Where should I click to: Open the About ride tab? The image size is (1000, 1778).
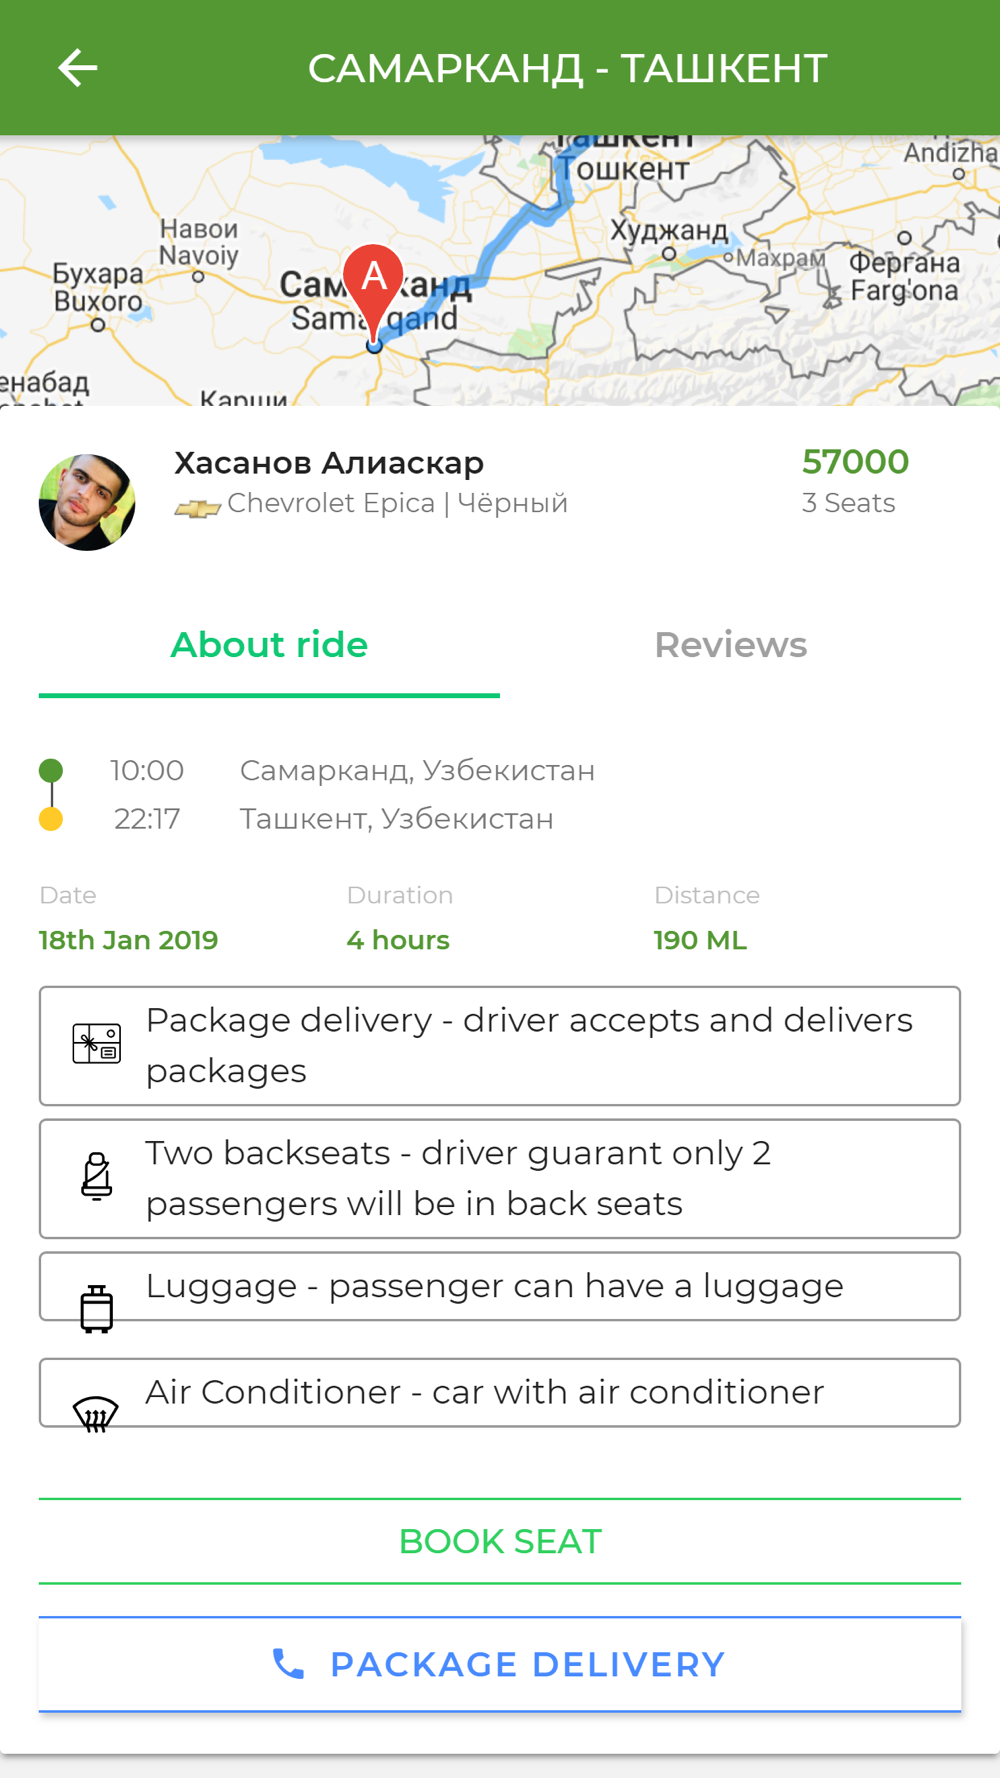(x=269, y=645)
